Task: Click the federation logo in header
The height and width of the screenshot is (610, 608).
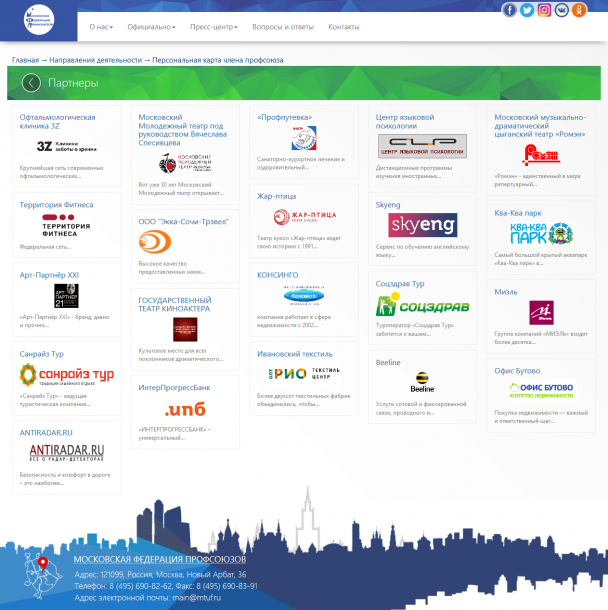Action: pos(39,20)
